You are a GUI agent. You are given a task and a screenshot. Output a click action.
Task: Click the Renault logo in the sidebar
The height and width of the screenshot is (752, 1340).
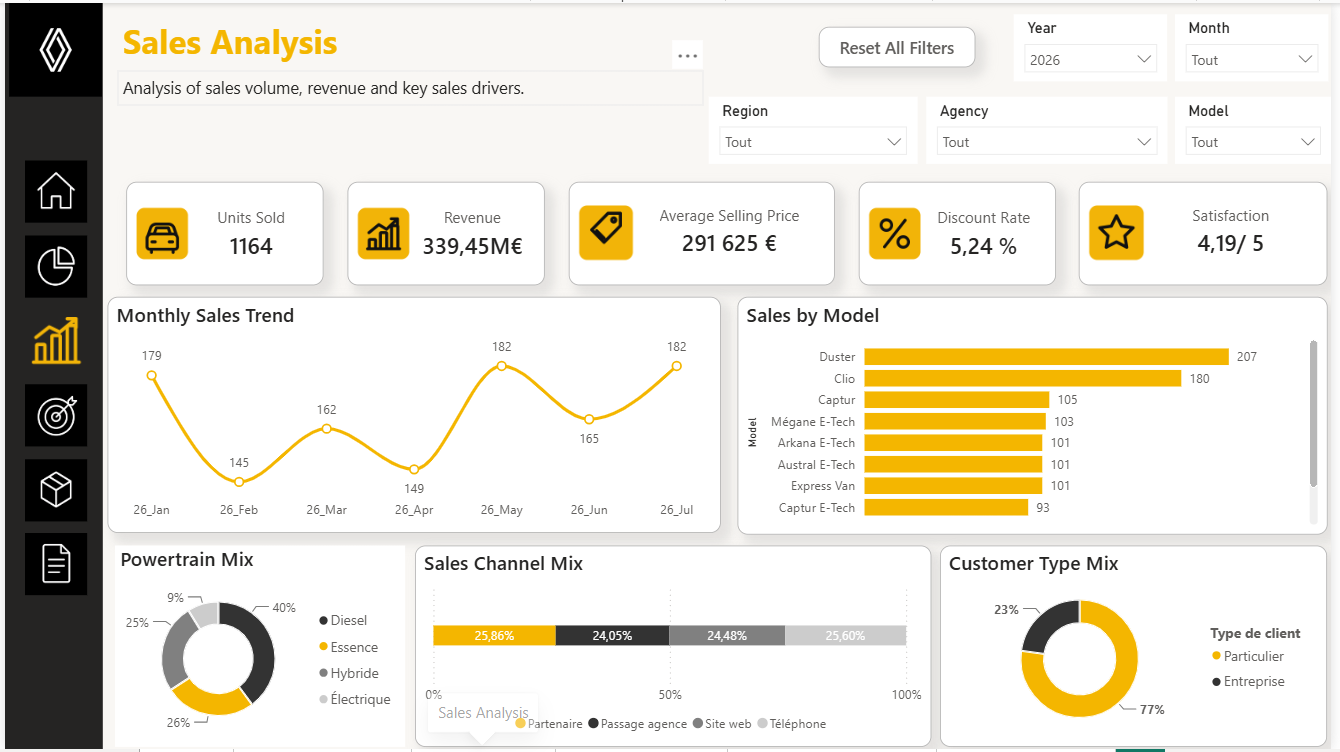(x=56, y=50)
